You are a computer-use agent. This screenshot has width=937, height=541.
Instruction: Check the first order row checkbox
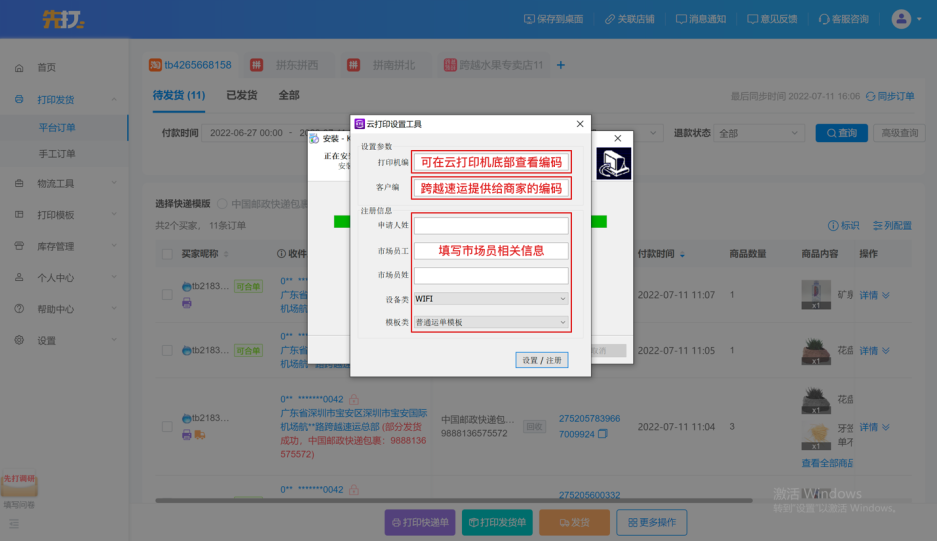pyautogui.click(x=167, y=295)
